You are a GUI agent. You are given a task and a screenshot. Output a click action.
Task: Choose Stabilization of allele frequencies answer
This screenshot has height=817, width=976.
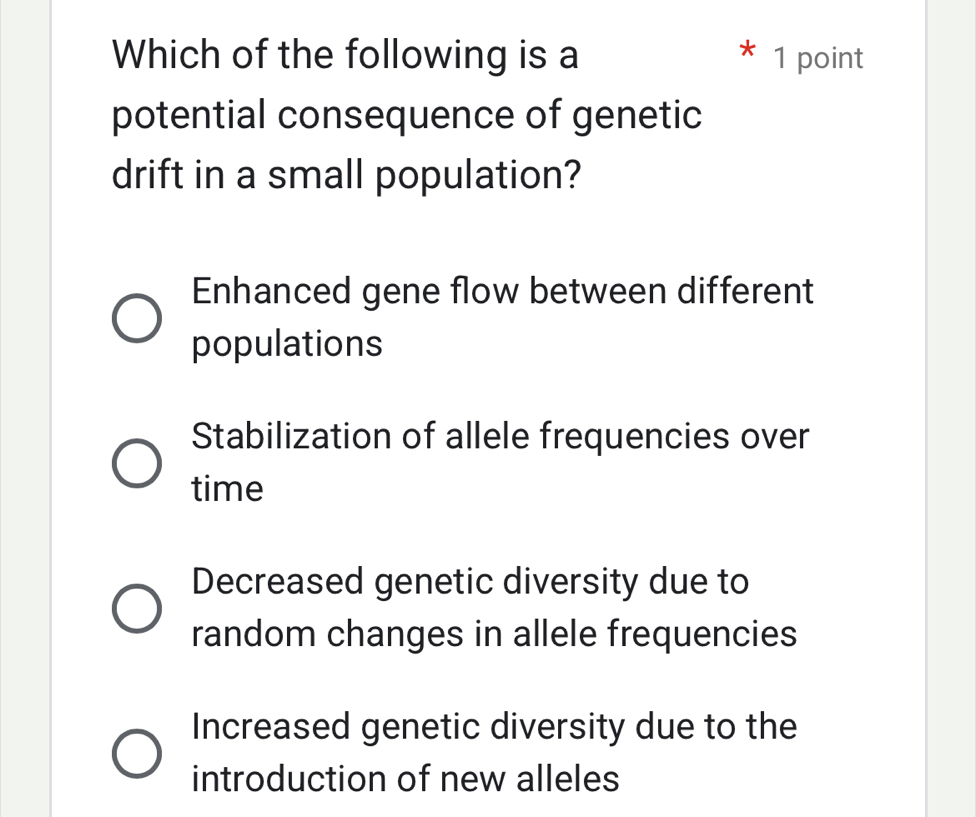pos(137,462)
